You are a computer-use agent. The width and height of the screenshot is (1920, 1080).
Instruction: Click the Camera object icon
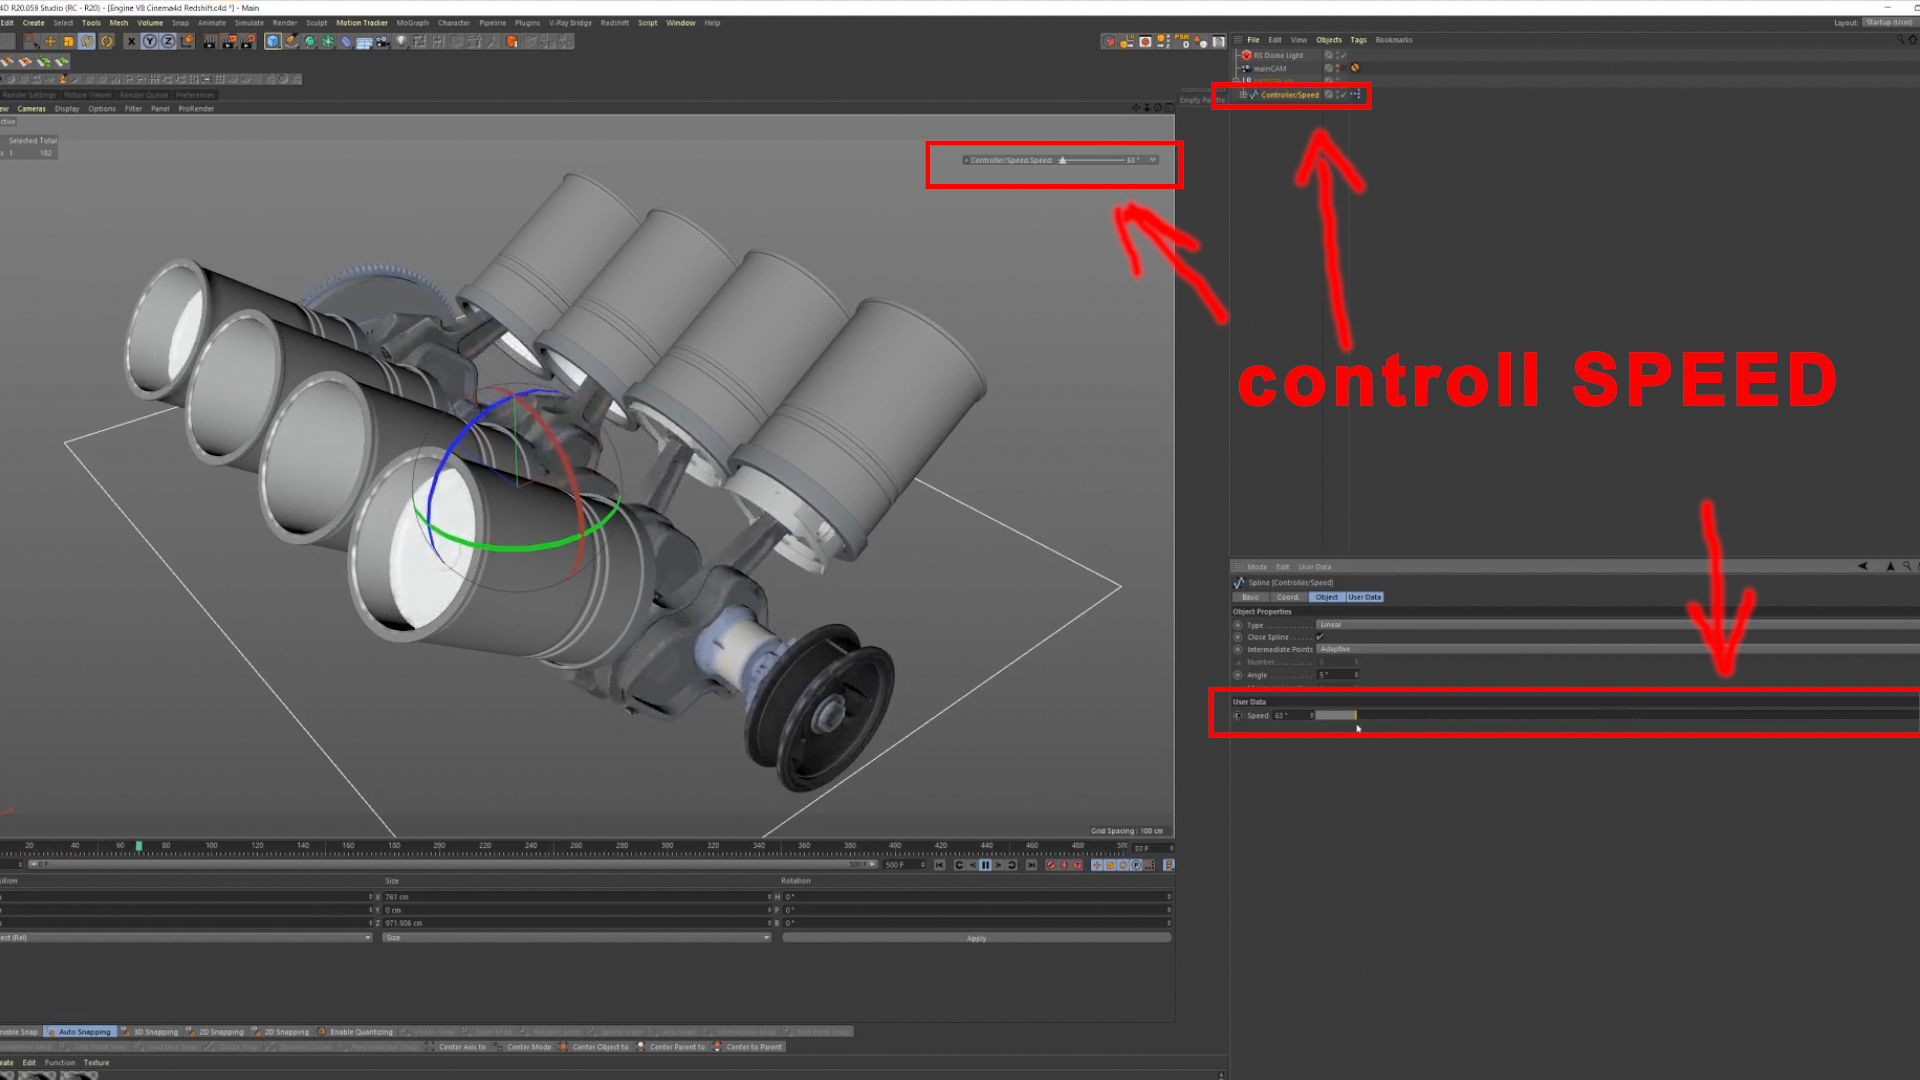[382, 41]
